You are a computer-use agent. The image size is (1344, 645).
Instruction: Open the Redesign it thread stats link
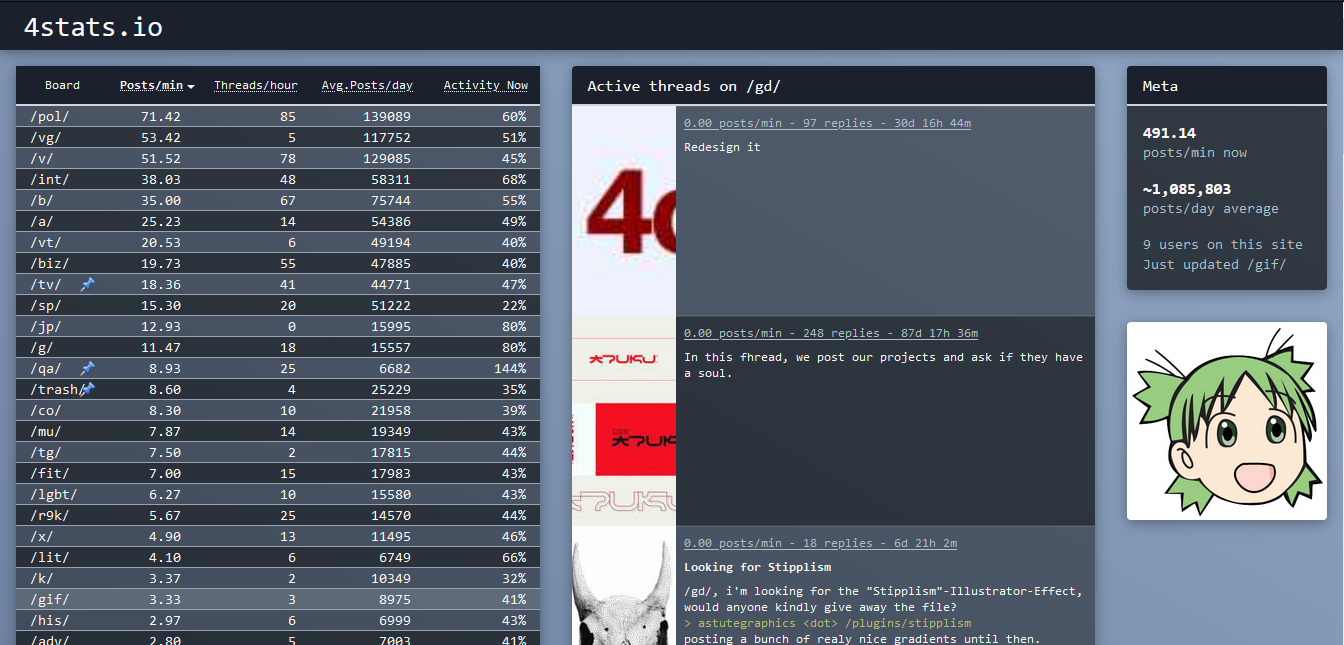827,123
